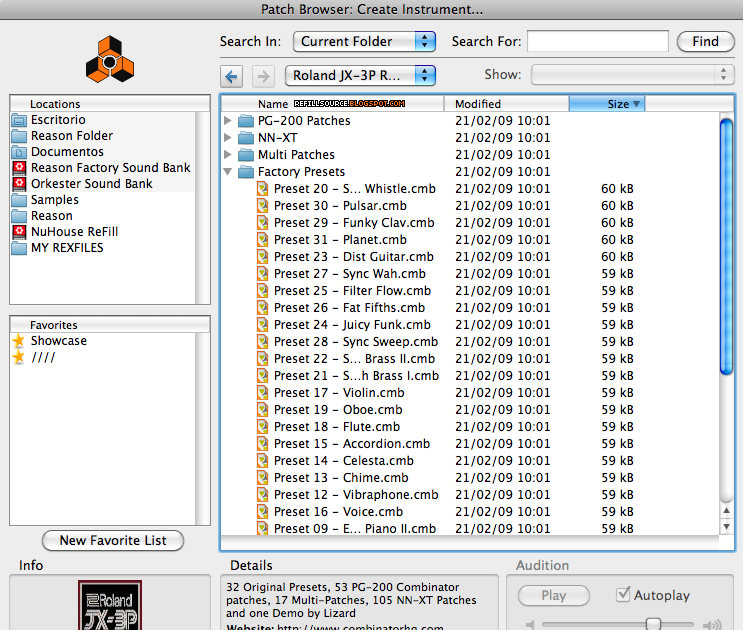Viewport: 743px width, 630px height.
Task: Click the MY REXFILES folder icon
Action: (x=19, y=248)
